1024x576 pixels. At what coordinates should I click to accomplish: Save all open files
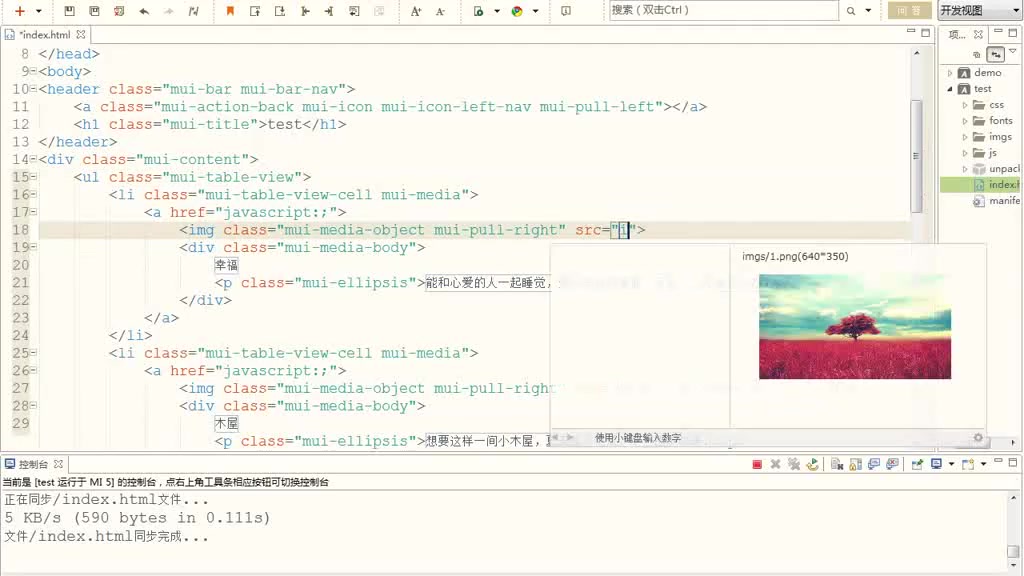tap(93, 12)
